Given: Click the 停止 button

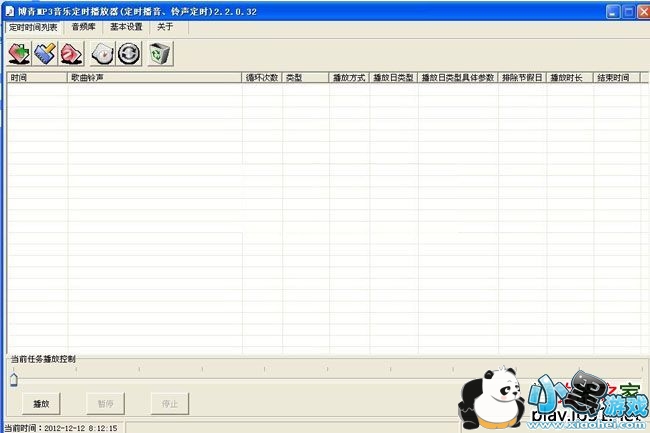Looking at the screenshot, I should (x=170, y=404).
